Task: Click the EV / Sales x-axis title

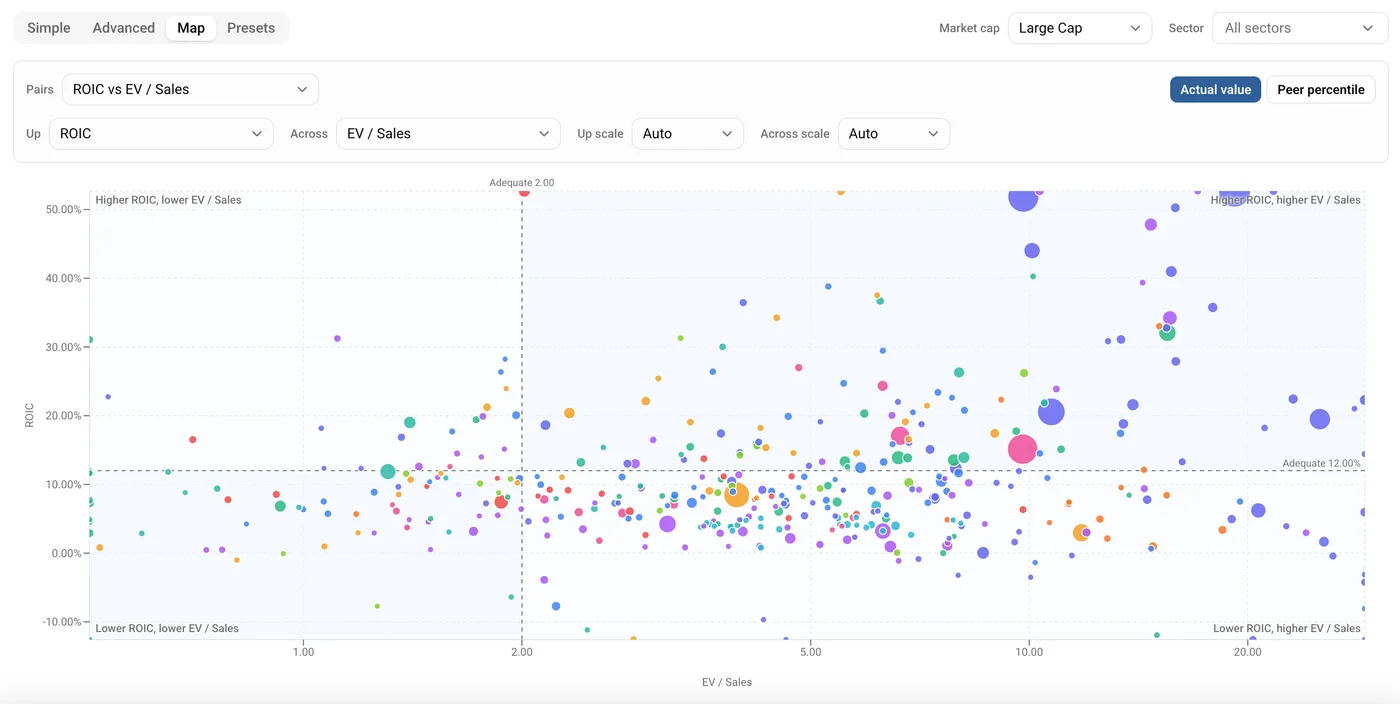Action: [727, 682]
